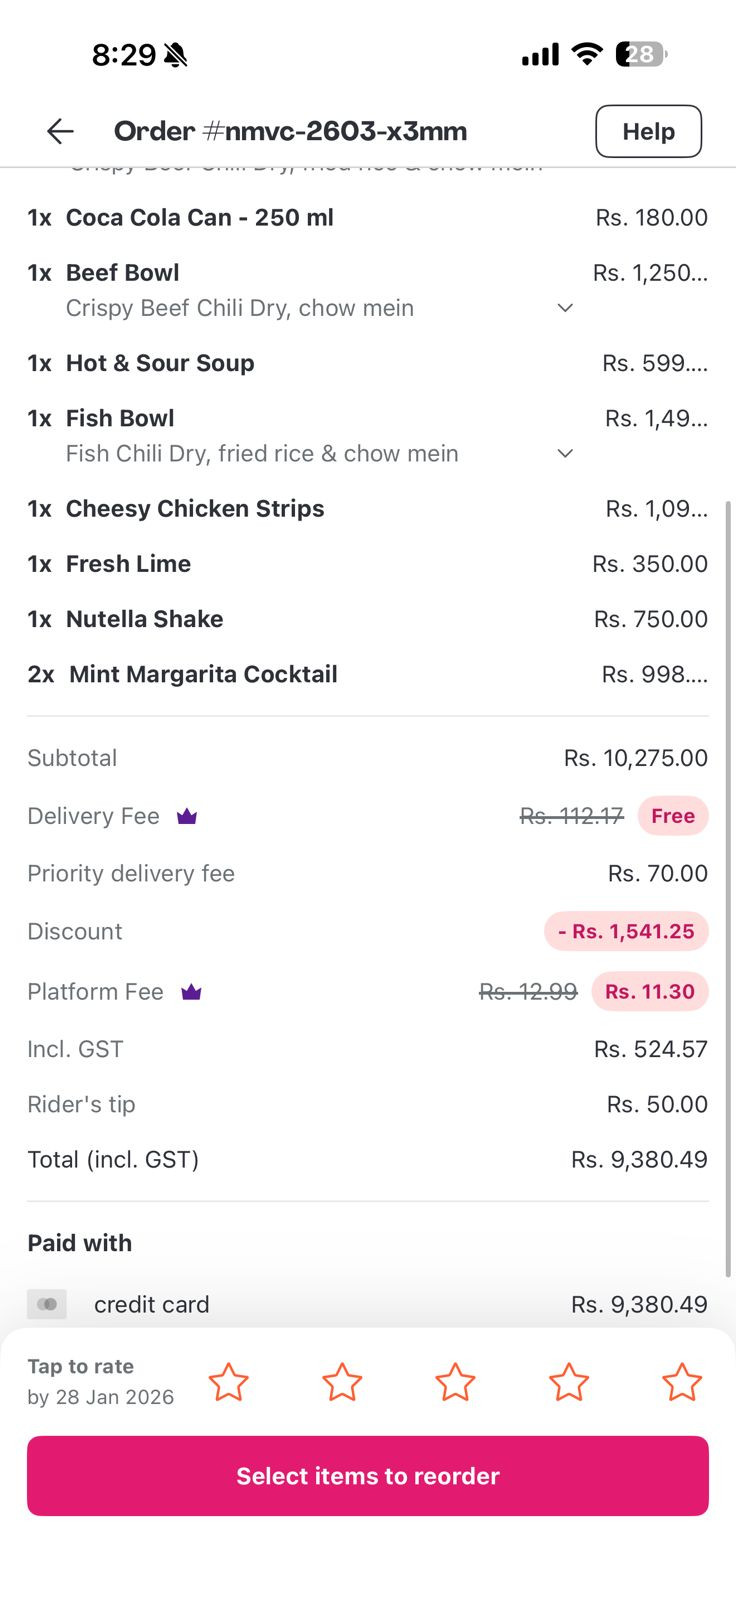
Task: Tap the Delivery Fee crown icon
Action: point(187,817)
